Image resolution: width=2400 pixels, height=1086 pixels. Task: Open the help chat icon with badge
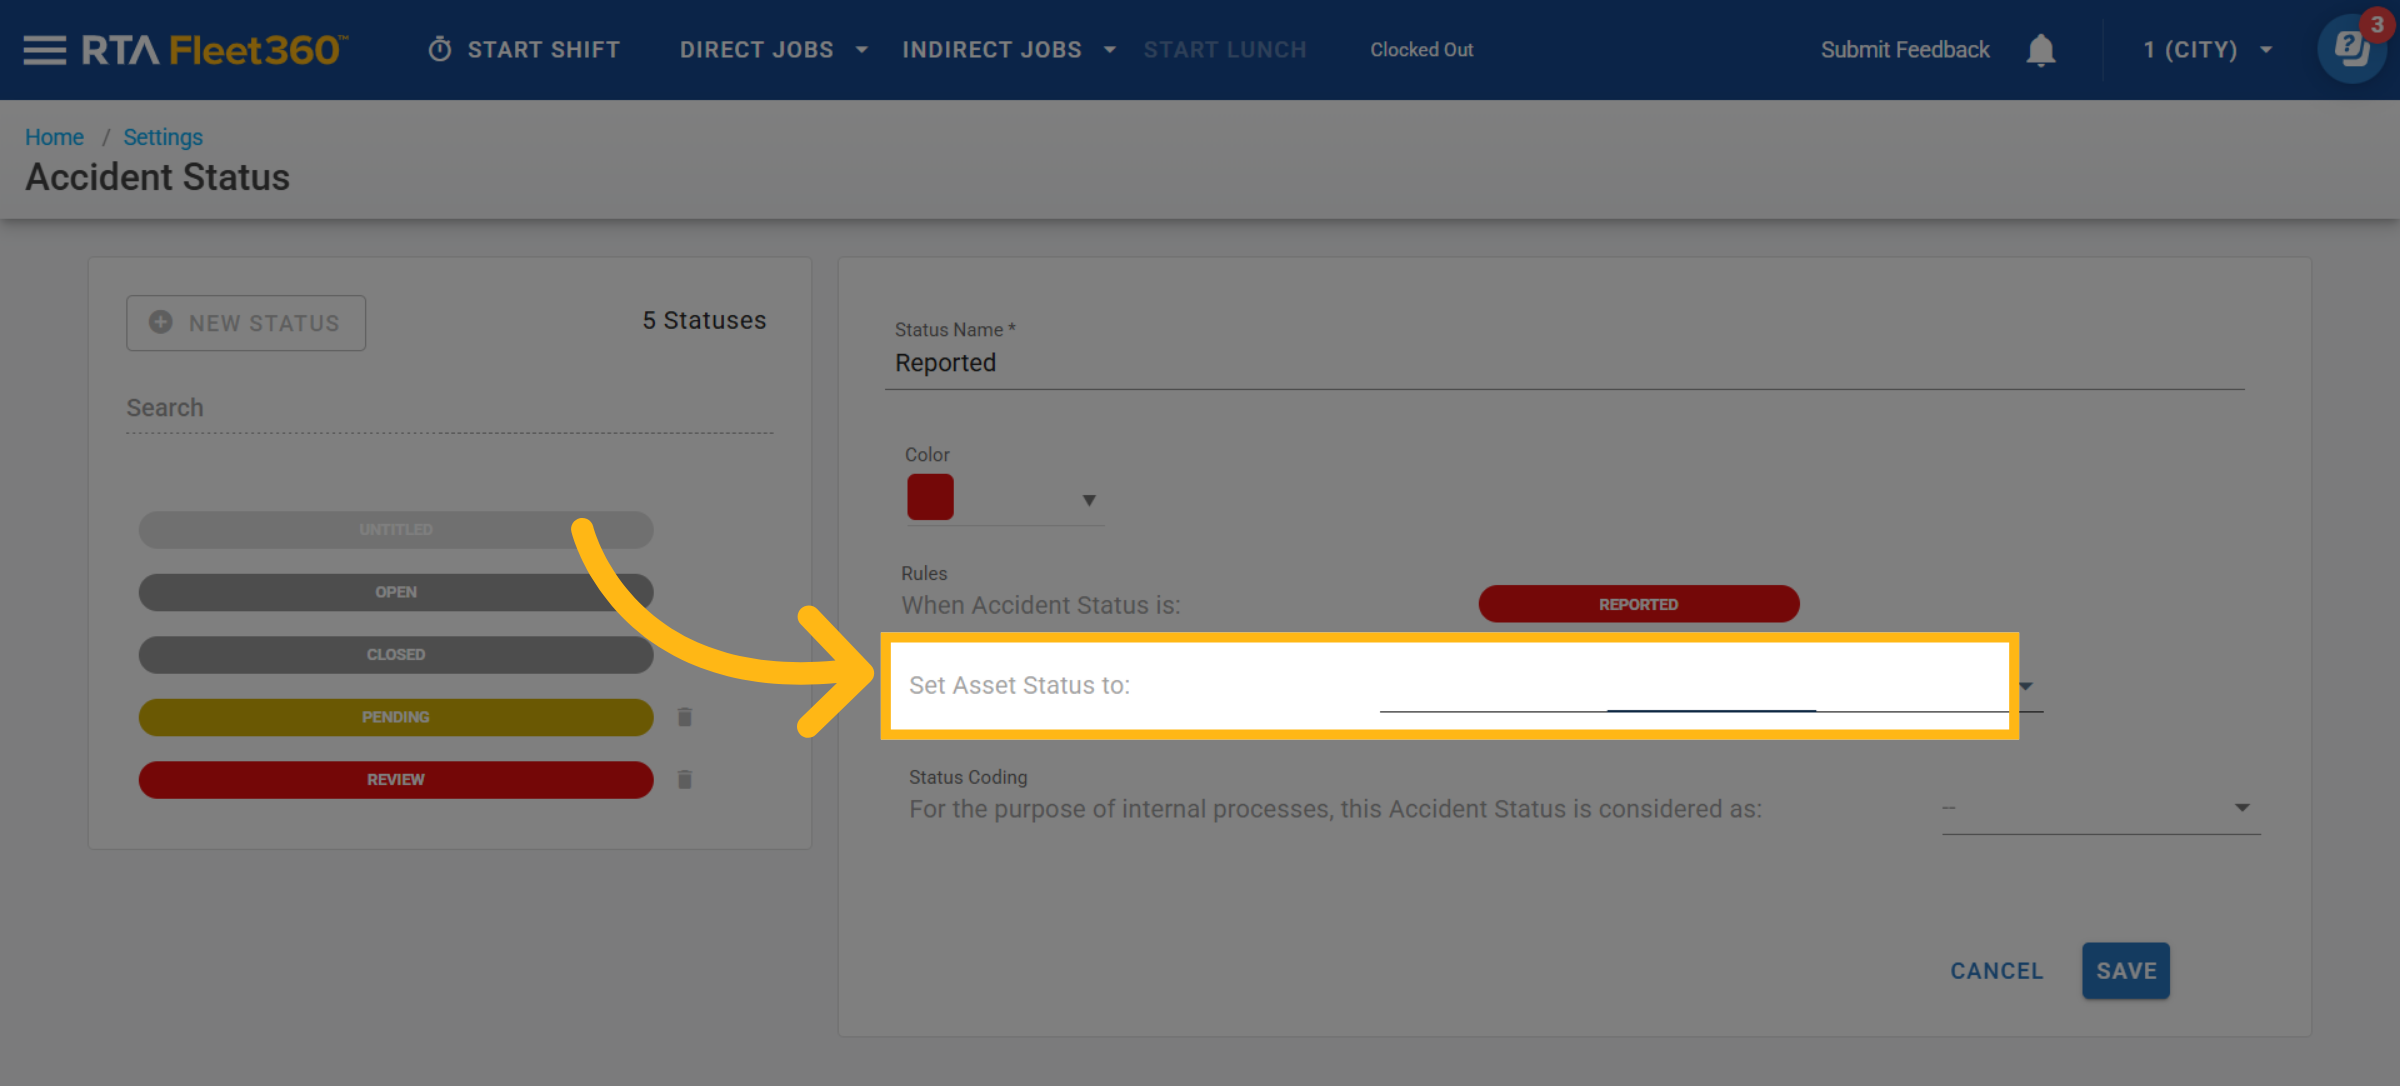click(x=2351, y=49)
